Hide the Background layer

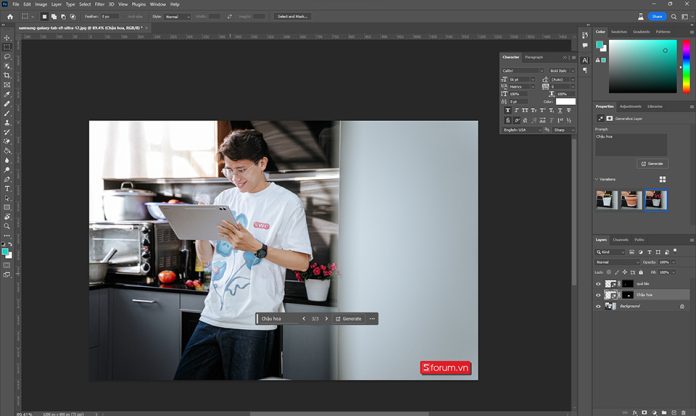coord(599,307)
